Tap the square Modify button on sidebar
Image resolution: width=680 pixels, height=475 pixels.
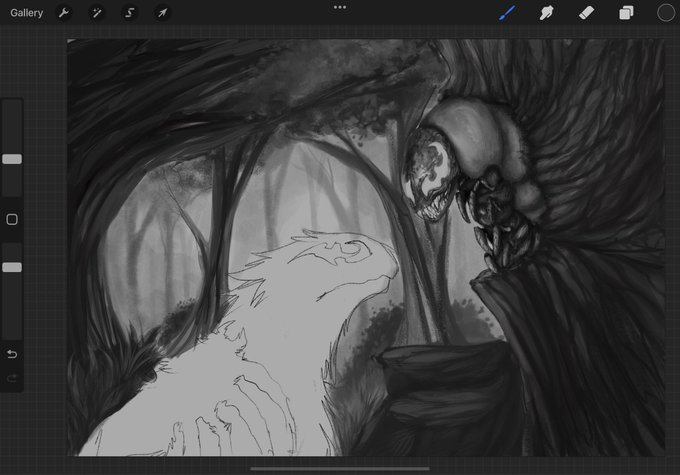[12, 219]
